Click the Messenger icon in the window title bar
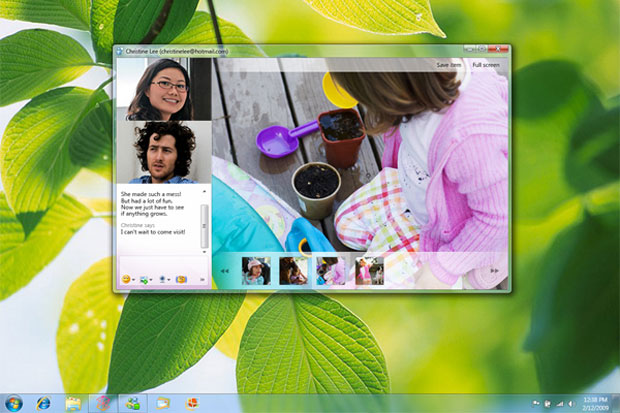620x413 pixels. pos(119,51)
